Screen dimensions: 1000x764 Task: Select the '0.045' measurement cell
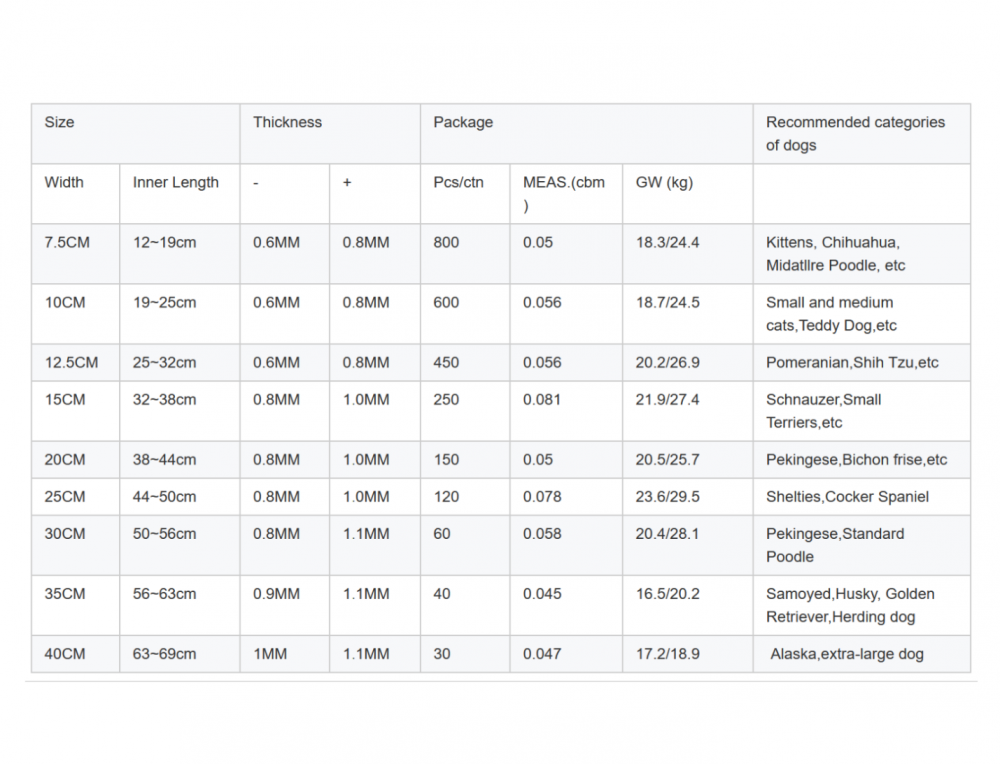coord(566,605)
